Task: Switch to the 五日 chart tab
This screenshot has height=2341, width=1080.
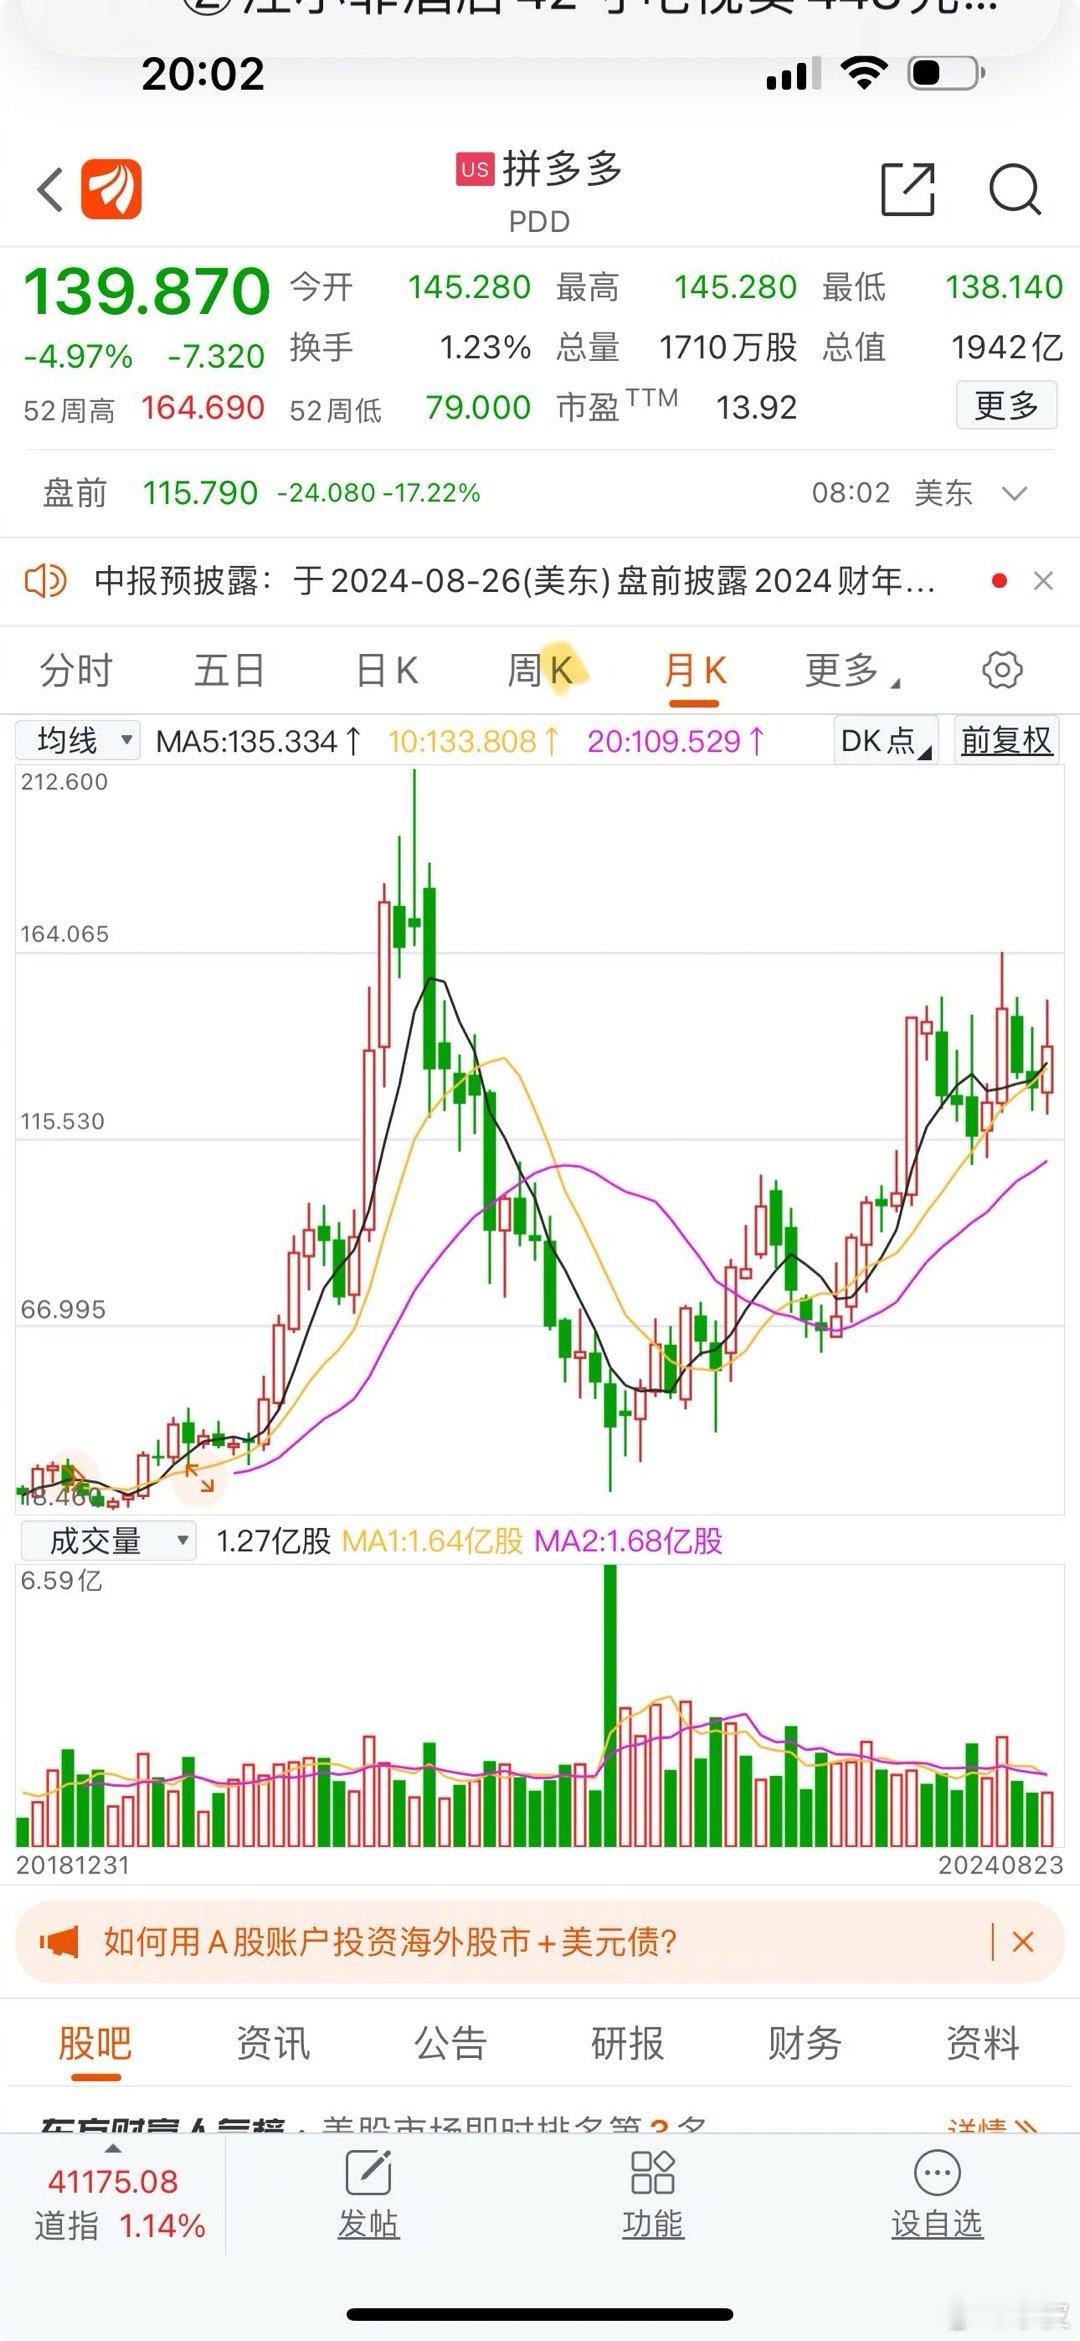Action: pos(229,670)
